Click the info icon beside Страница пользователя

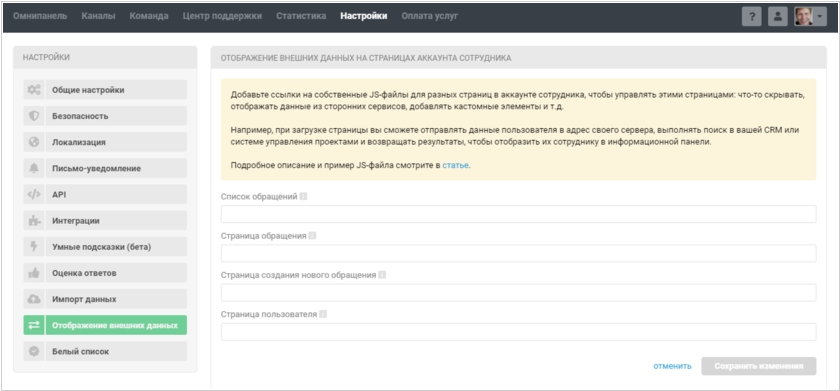[x=323, y=314]
